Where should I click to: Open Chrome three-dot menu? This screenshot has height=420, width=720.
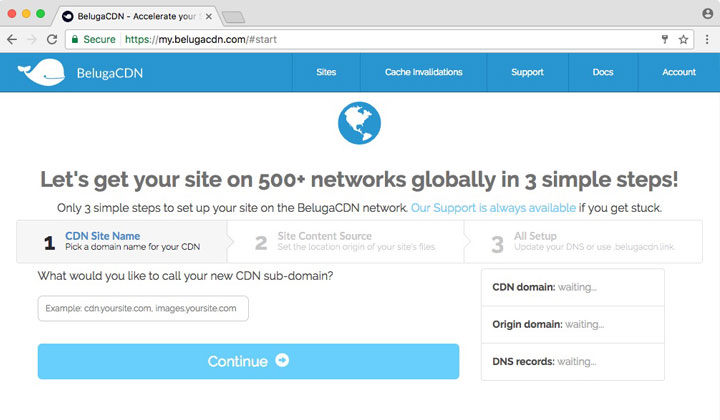coord(707,39)
